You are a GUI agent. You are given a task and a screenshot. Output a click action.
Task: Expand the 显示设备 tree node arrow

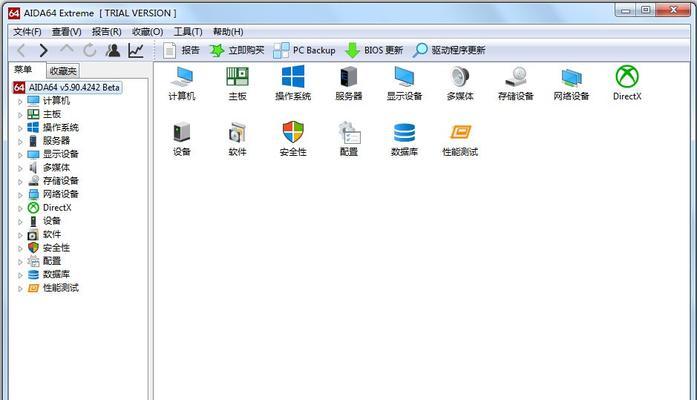pos(20,155)
